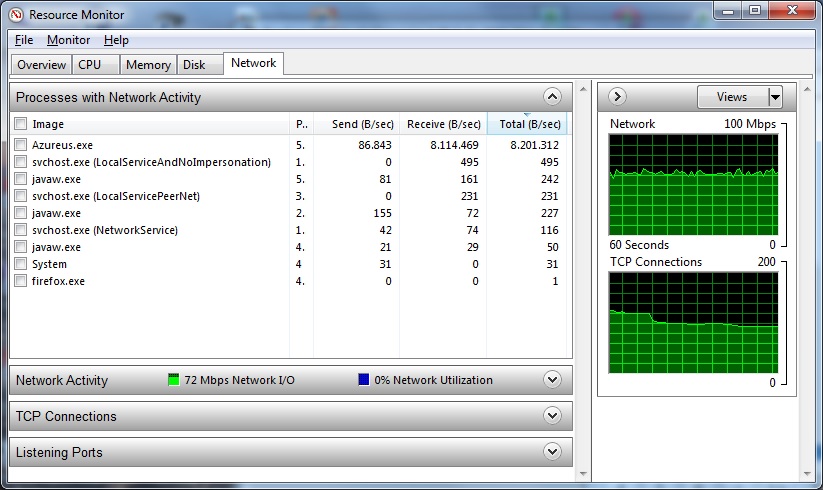Check the Azureus.exe checkbox
This screenshot has width=823, height=490.
click(x=20, y=144)
